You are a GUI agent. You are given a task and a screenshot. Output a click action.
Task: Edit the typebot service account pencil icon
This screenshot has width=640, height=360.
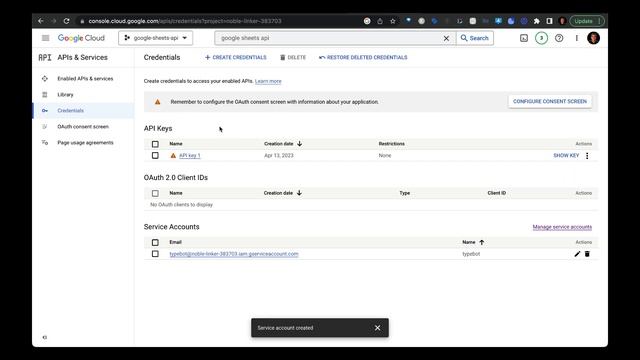click(577, 254)
